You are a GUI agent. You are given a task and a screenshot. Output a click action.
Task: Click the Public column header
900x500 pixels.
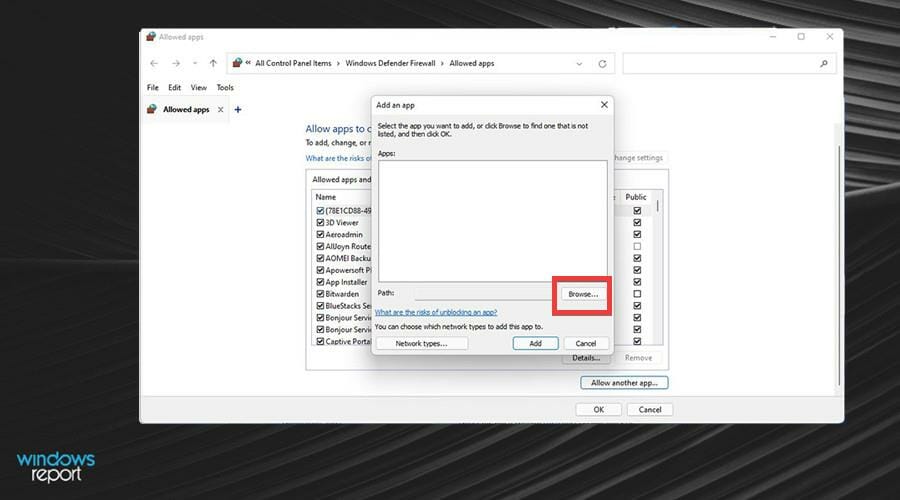[636, 197]
